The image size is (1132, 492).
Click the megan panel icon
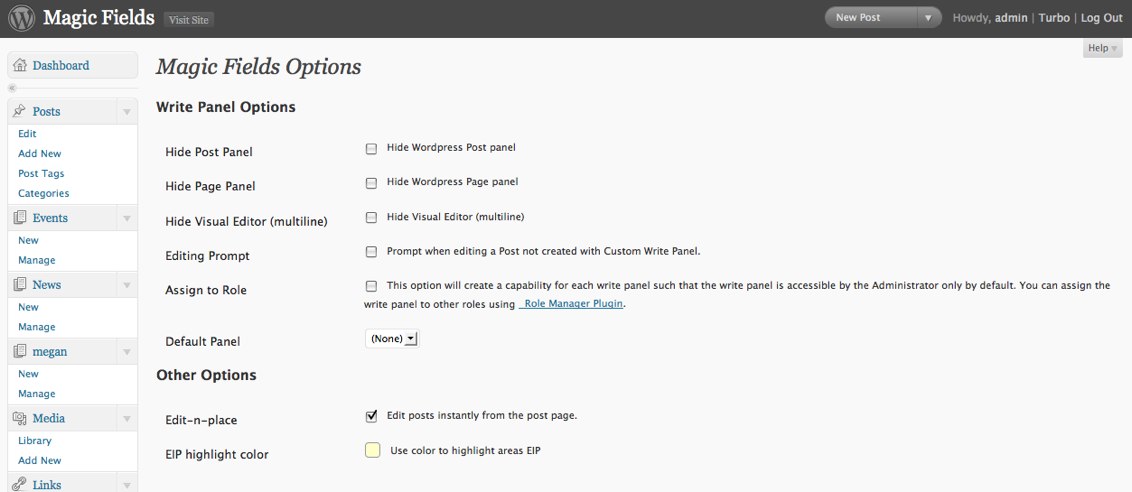point(20,351)
